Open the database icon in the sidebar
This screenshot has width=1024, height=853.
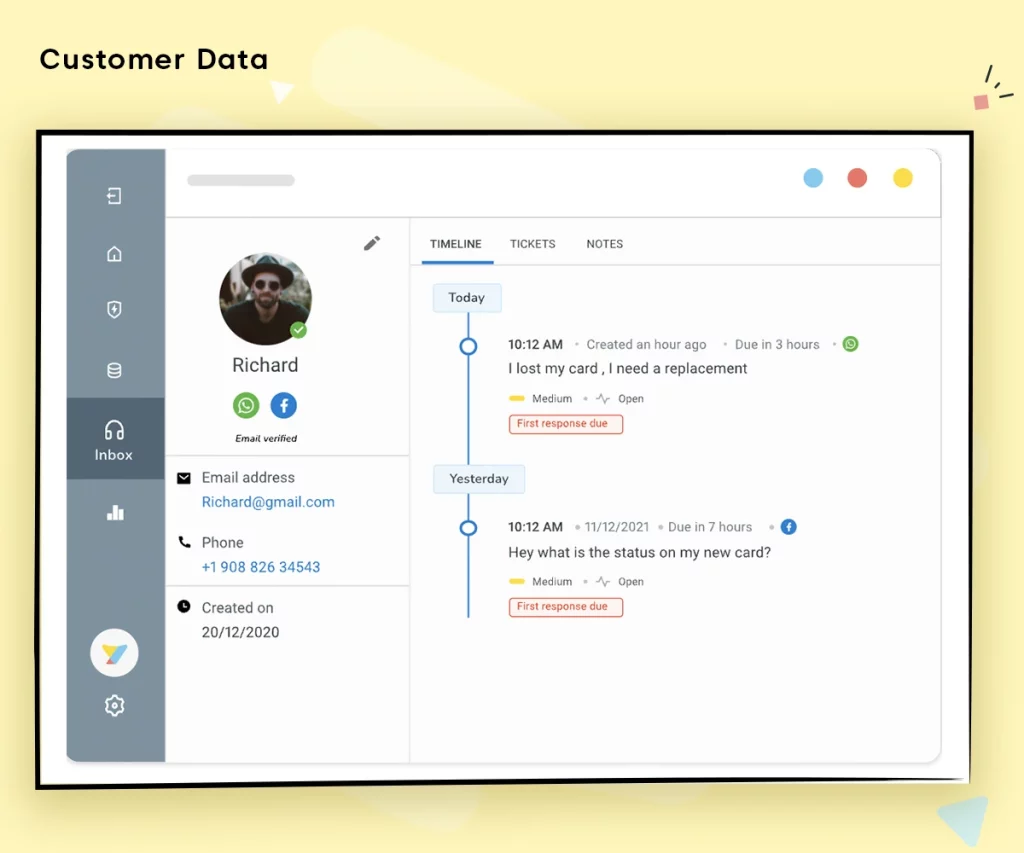coord(114,370)
